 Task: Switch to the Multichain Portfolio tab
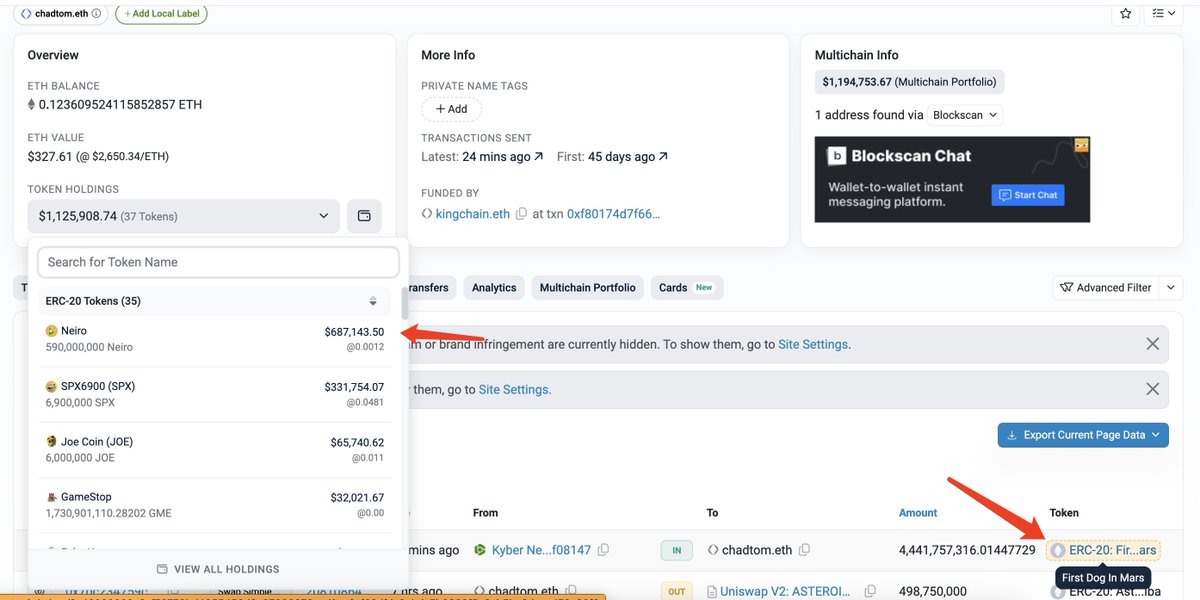(587, 288)
